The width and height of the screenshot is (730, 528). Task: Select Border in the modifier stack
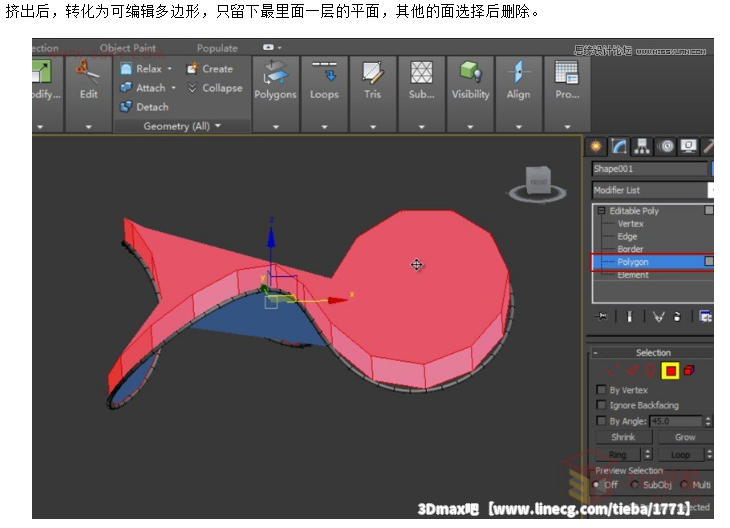(630, 249)
